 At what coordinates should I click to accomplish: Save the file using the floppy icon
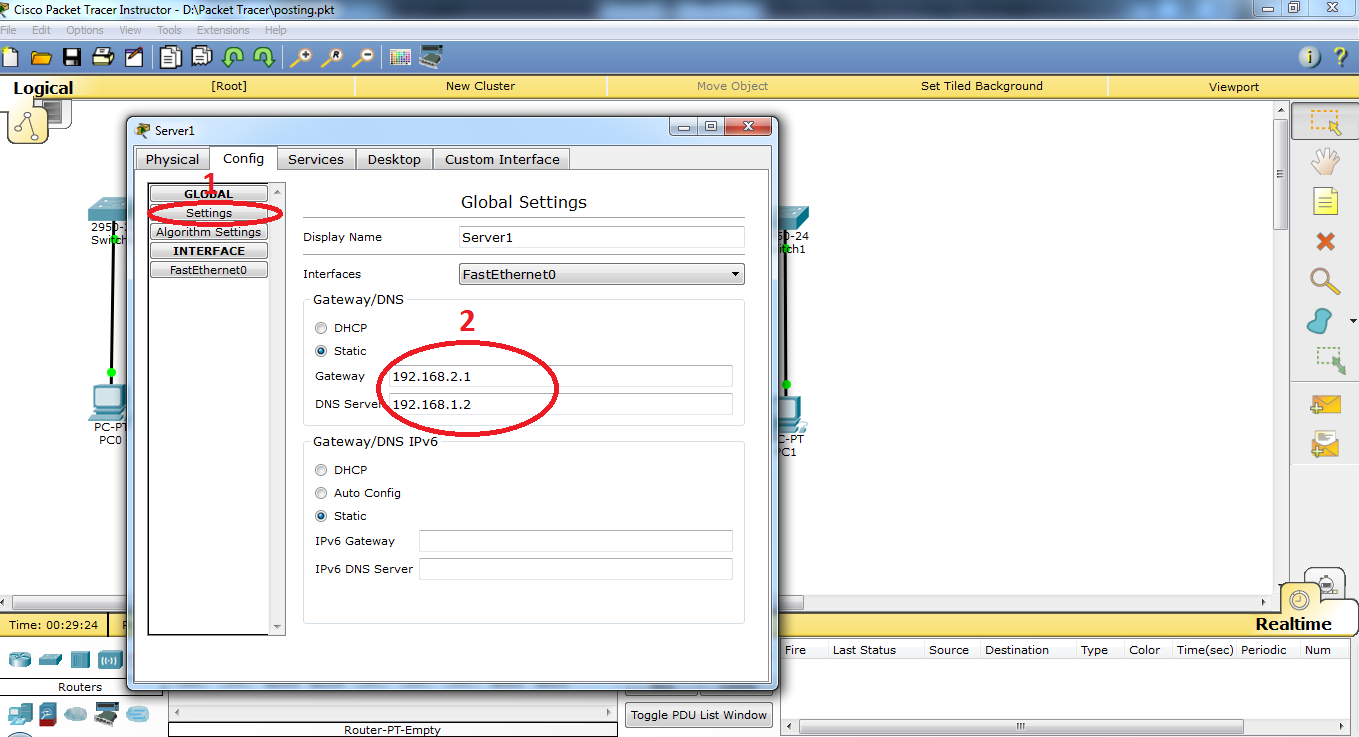click(72, 57)
